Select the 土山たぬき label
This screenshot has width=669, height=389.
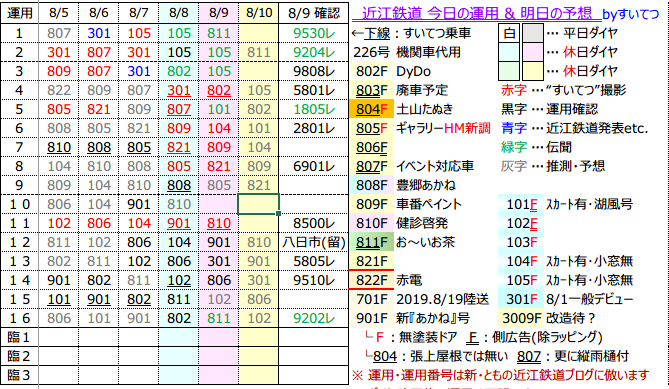point(425,109)
